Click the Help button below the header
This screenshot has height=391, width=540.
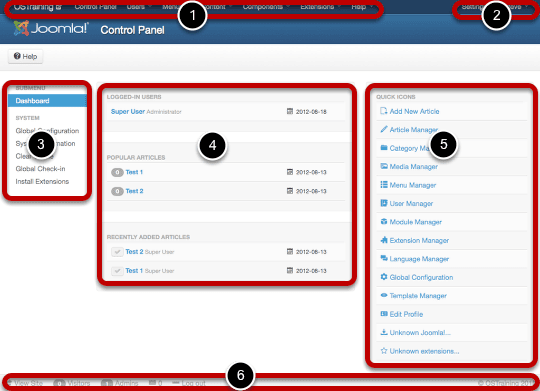25,56
